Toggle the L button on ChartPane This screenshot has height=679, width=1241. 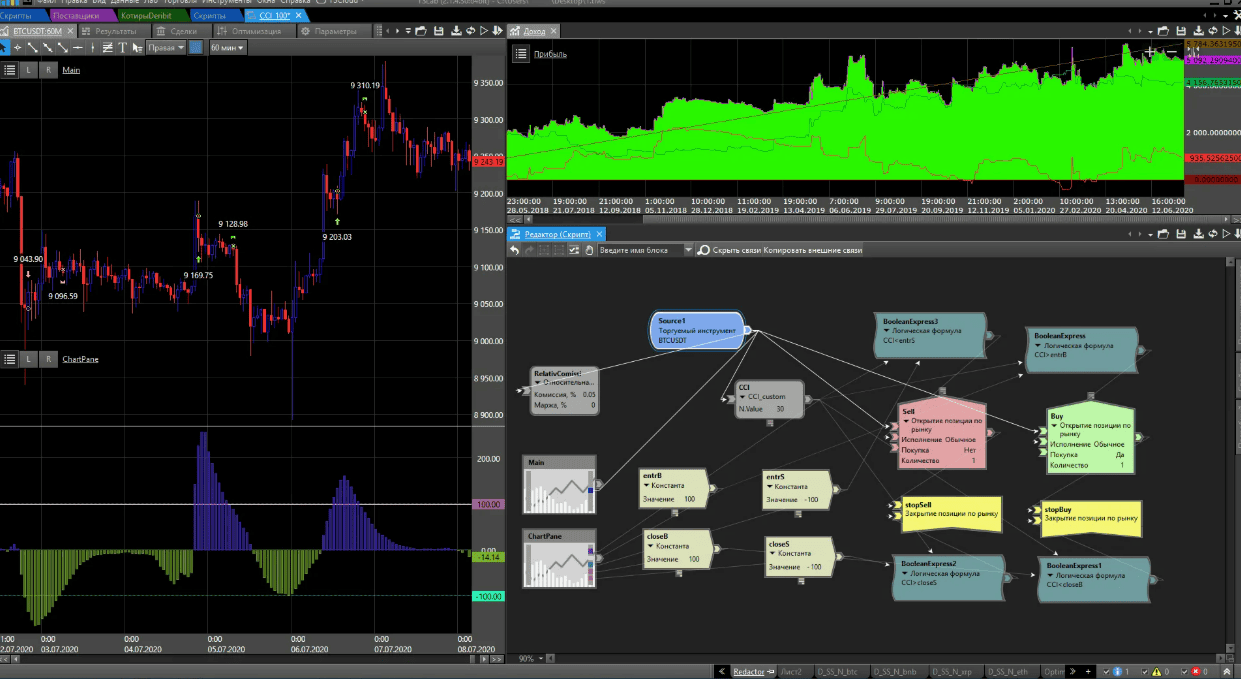point(29,358)
